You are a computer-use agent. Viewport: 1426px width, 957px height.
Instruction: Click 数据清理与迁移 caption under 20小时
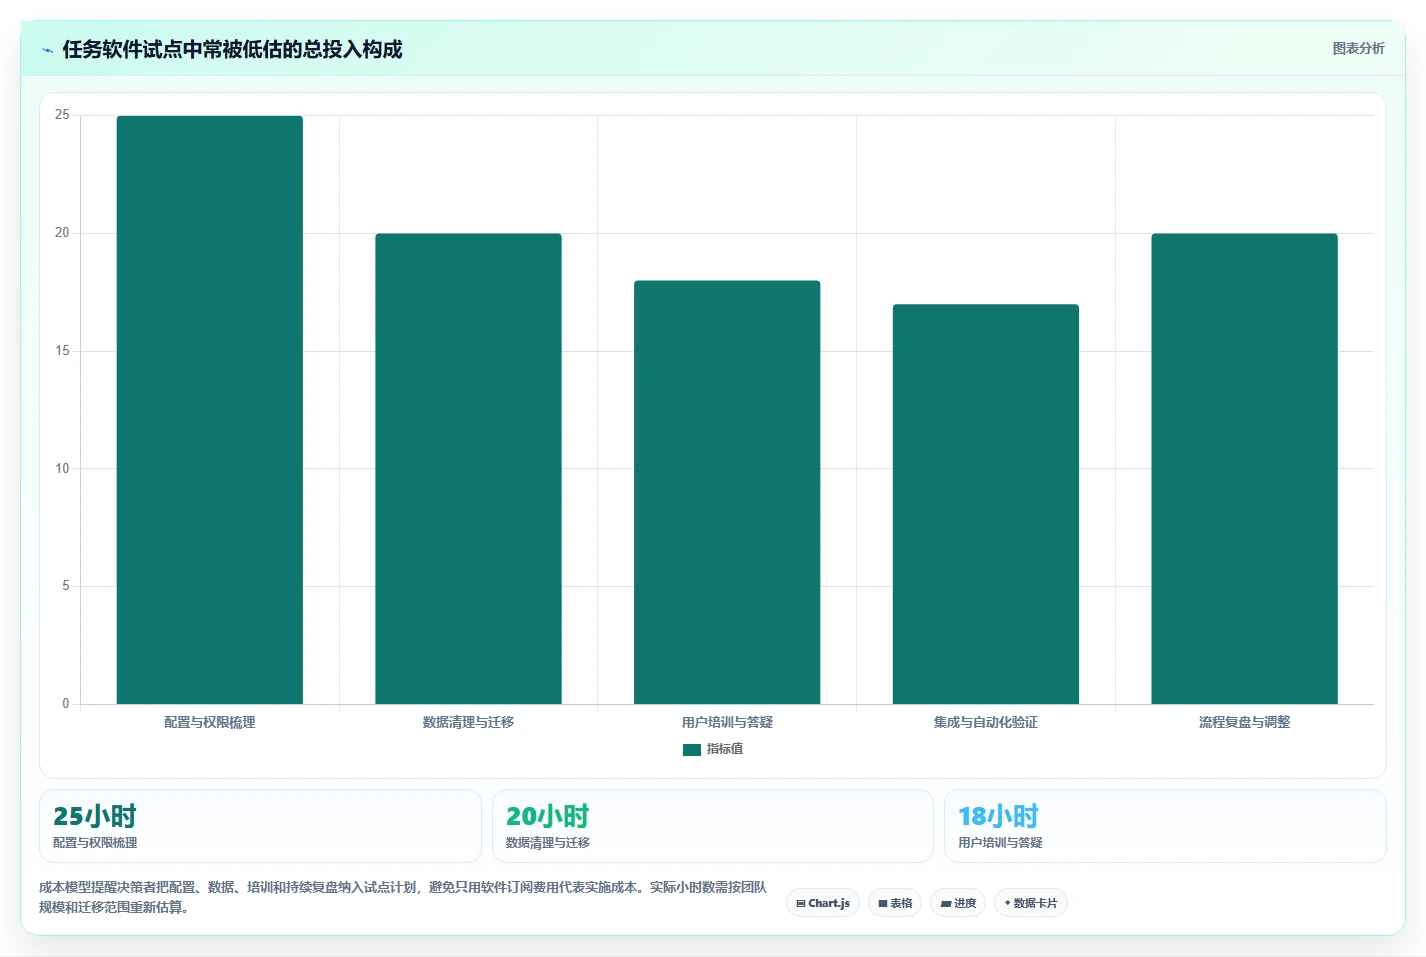pos(548,843)
